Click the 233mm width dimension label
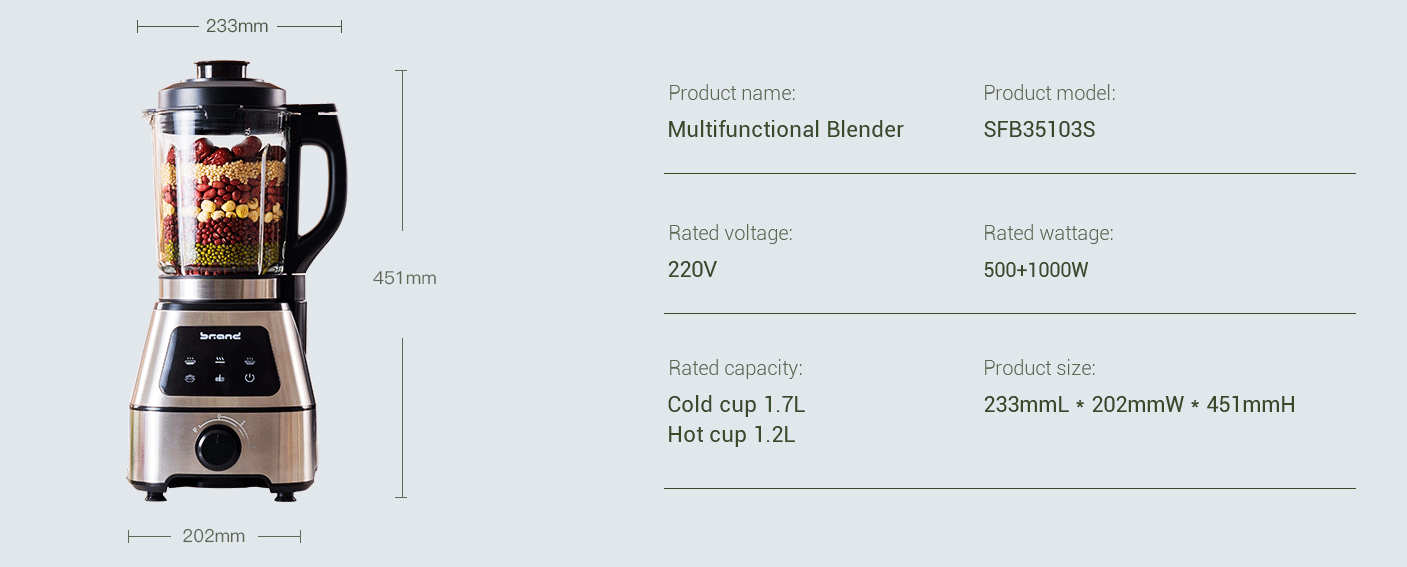 click(237, 26)
